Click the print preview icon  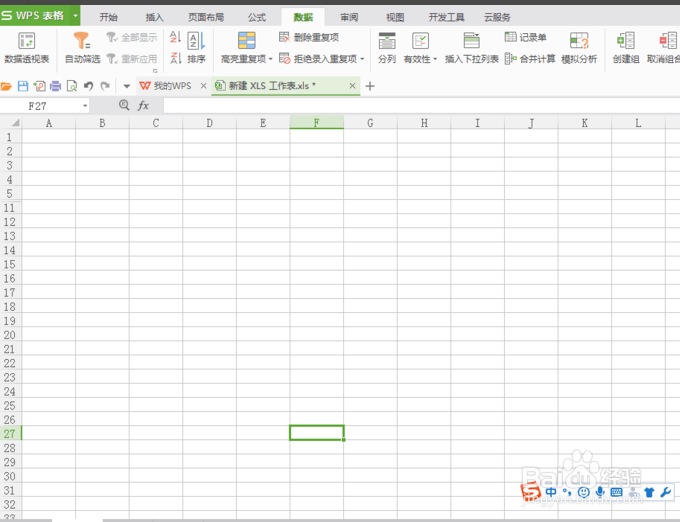pyautogui.click(x=72, y=86)
